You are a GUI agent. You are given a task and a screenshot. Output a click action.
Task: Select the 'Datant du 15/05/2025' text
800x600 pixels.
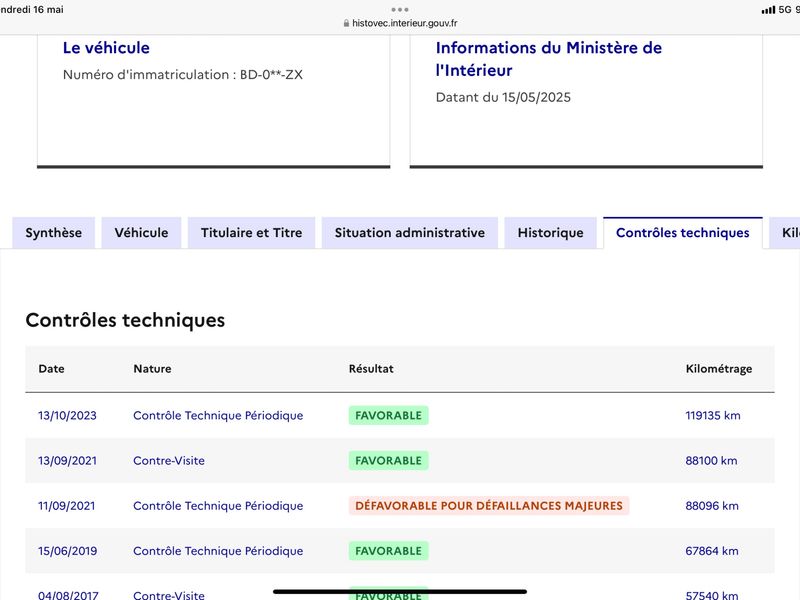[503, 97]
